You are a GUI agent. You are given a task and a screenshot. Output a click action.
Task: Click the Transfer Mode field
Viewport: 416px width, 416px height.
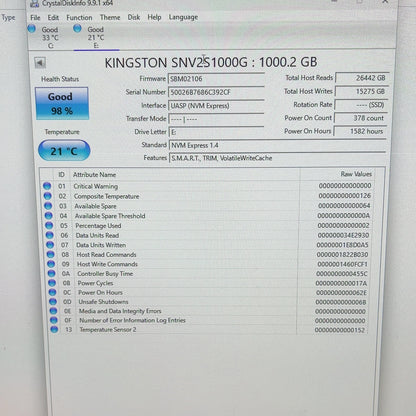point(216,119)
